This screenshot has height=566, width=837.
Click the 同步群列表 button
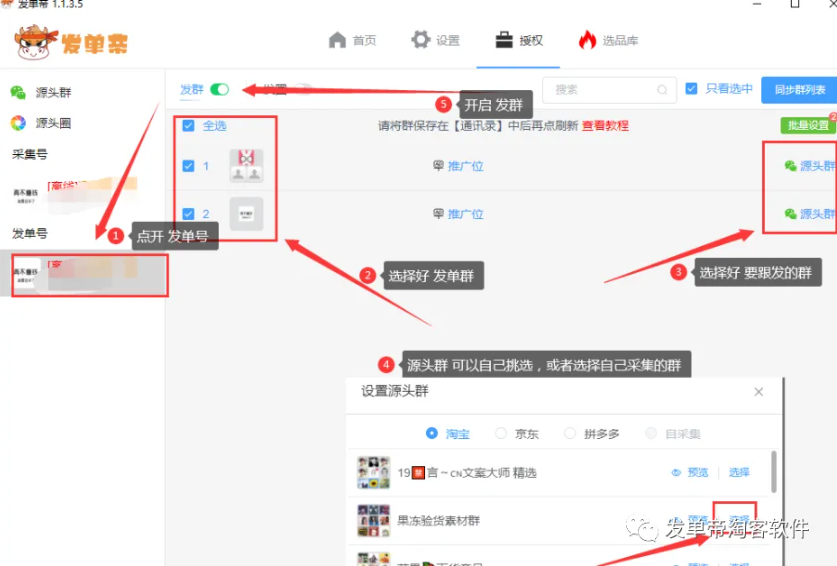799,90
